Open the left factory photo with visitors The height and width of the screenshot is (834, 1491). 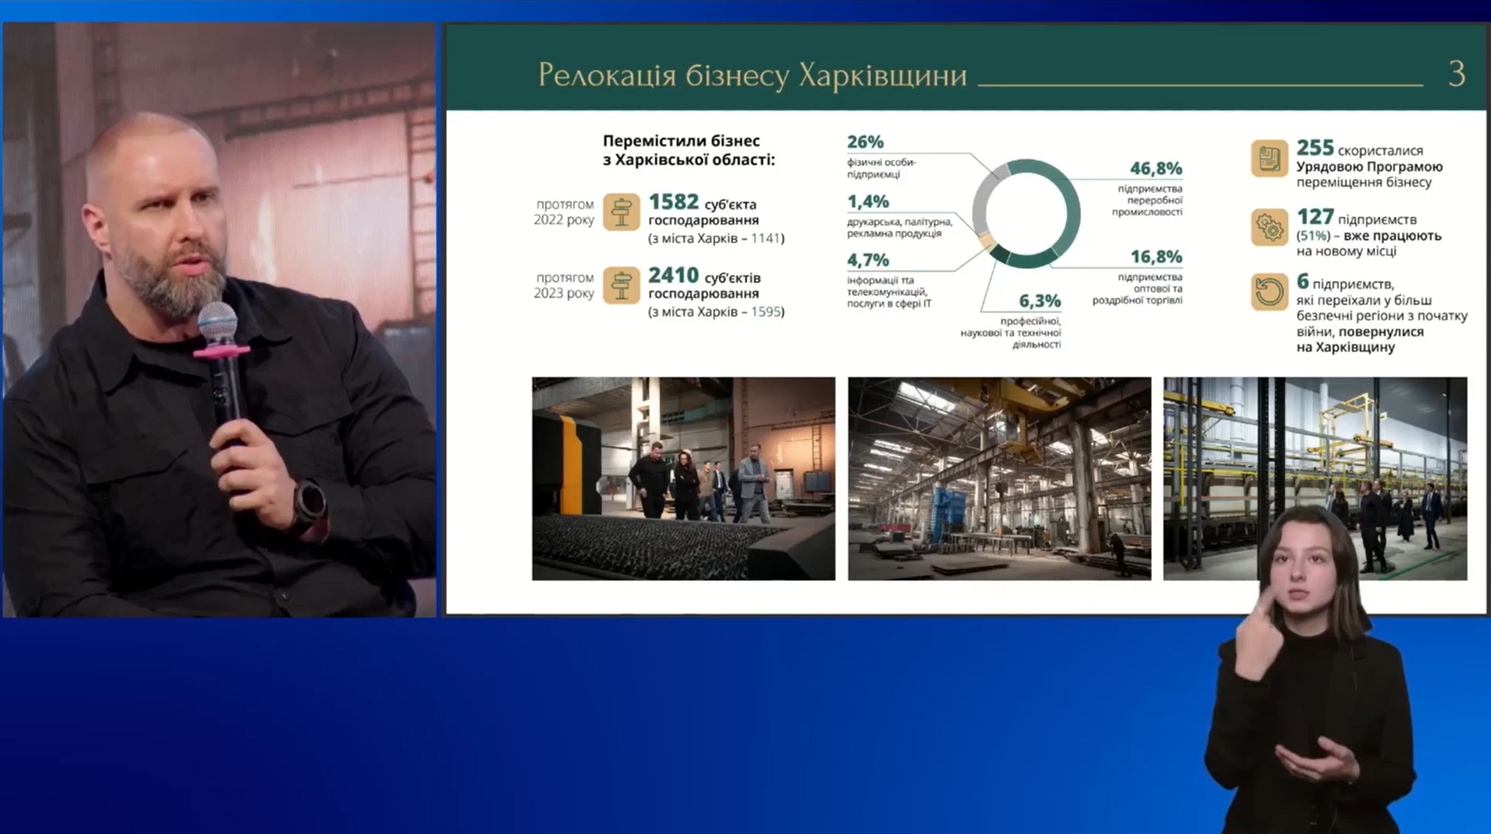(x=683, y=478)
